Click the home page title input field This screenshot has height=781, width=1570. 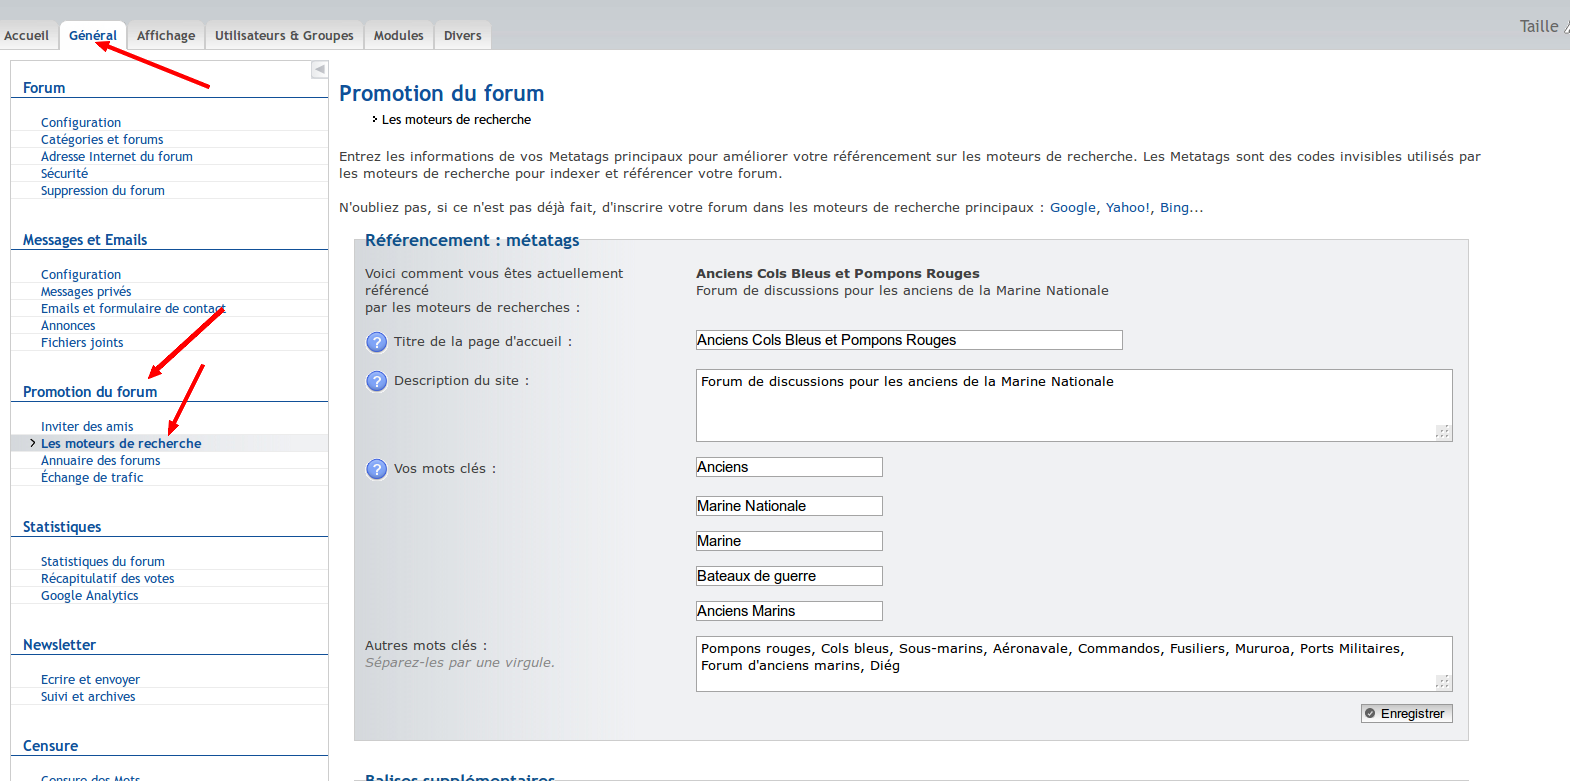pos(909,340)
